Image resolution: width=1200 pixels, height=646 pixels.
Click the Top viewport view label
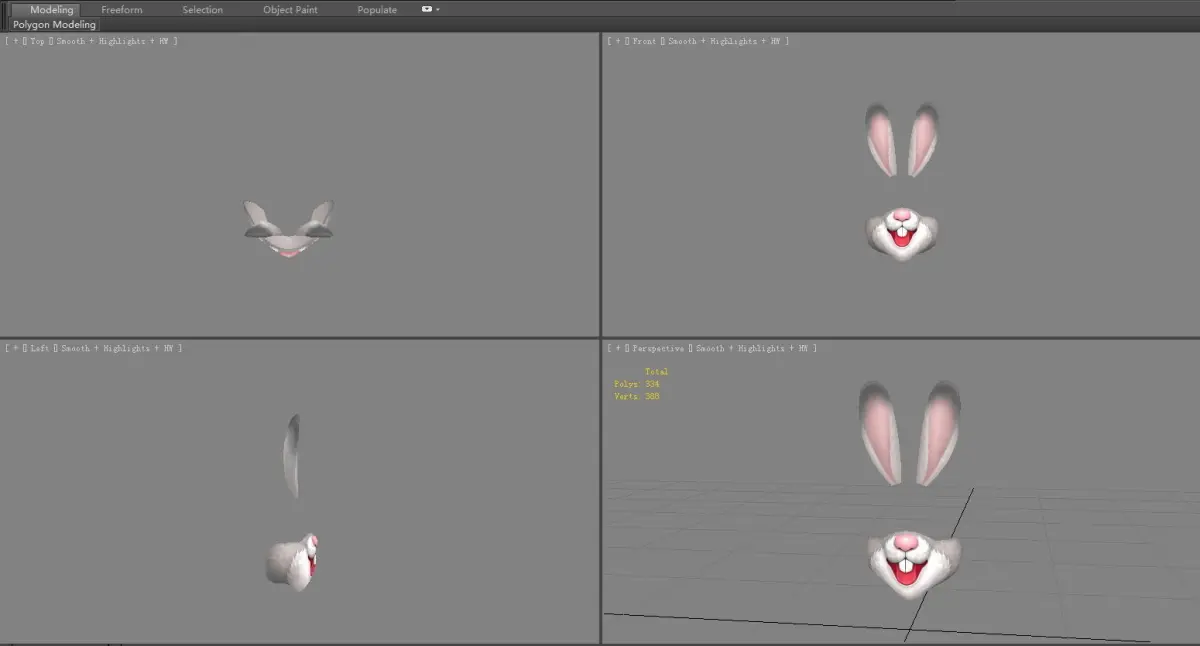[x=38, y=41]
